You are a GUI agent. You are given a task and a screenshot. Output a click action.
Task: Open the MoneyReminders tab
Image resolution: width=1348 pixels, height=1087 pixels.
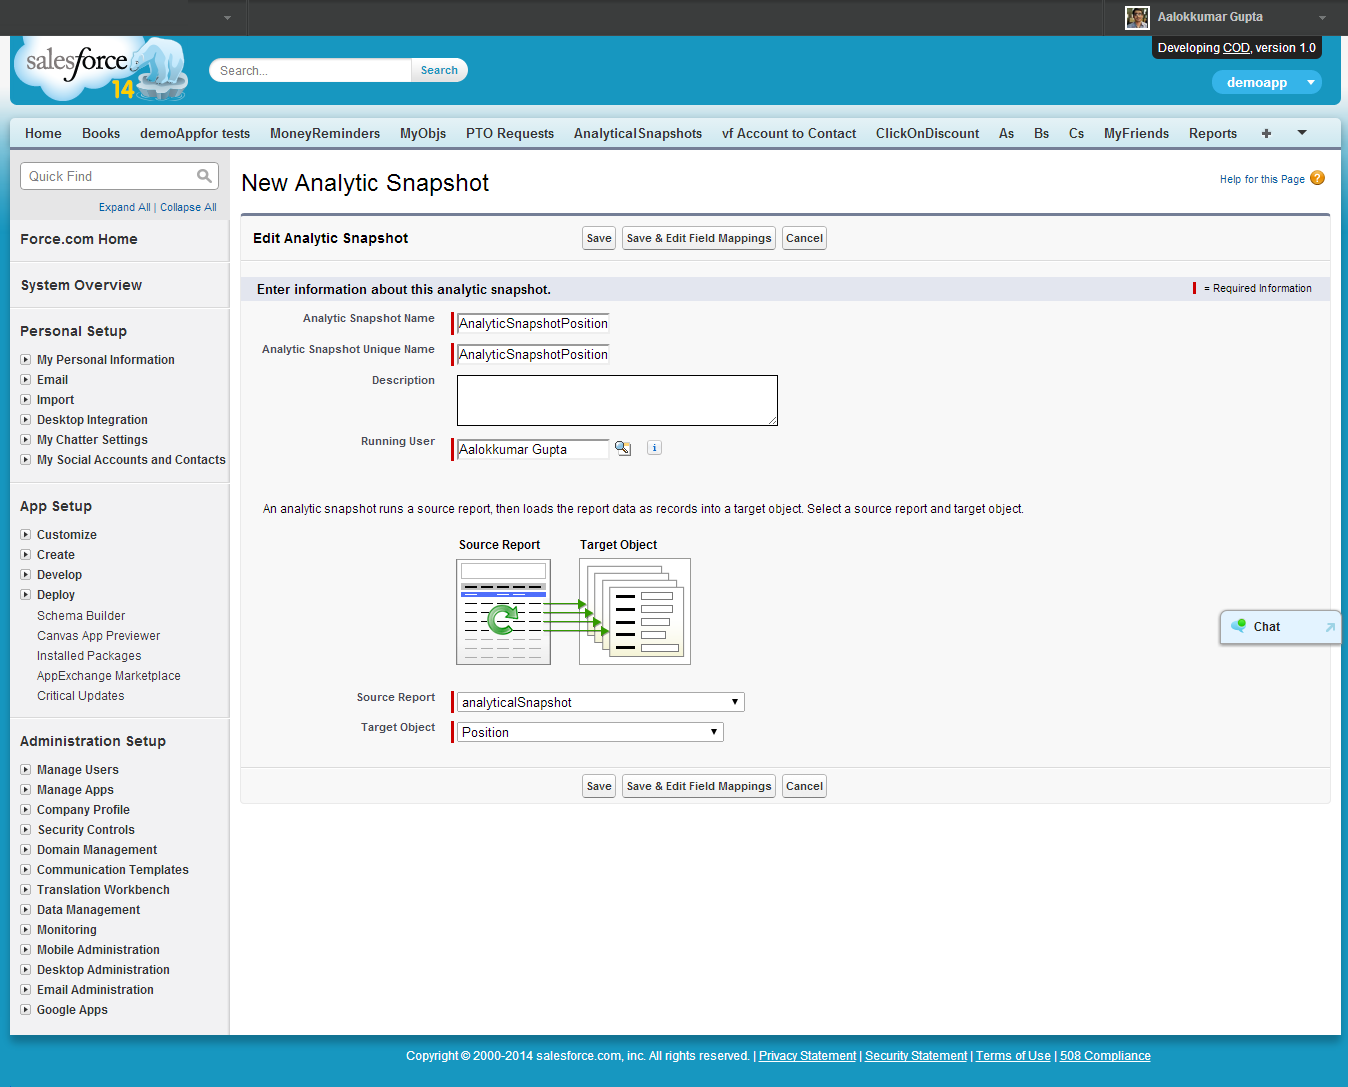324,132
